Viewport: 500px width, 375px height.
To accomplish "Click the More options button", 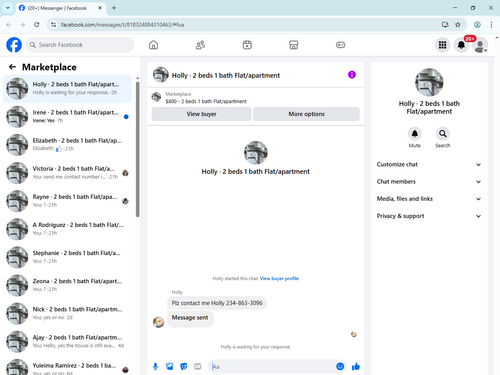I will 306,114.
